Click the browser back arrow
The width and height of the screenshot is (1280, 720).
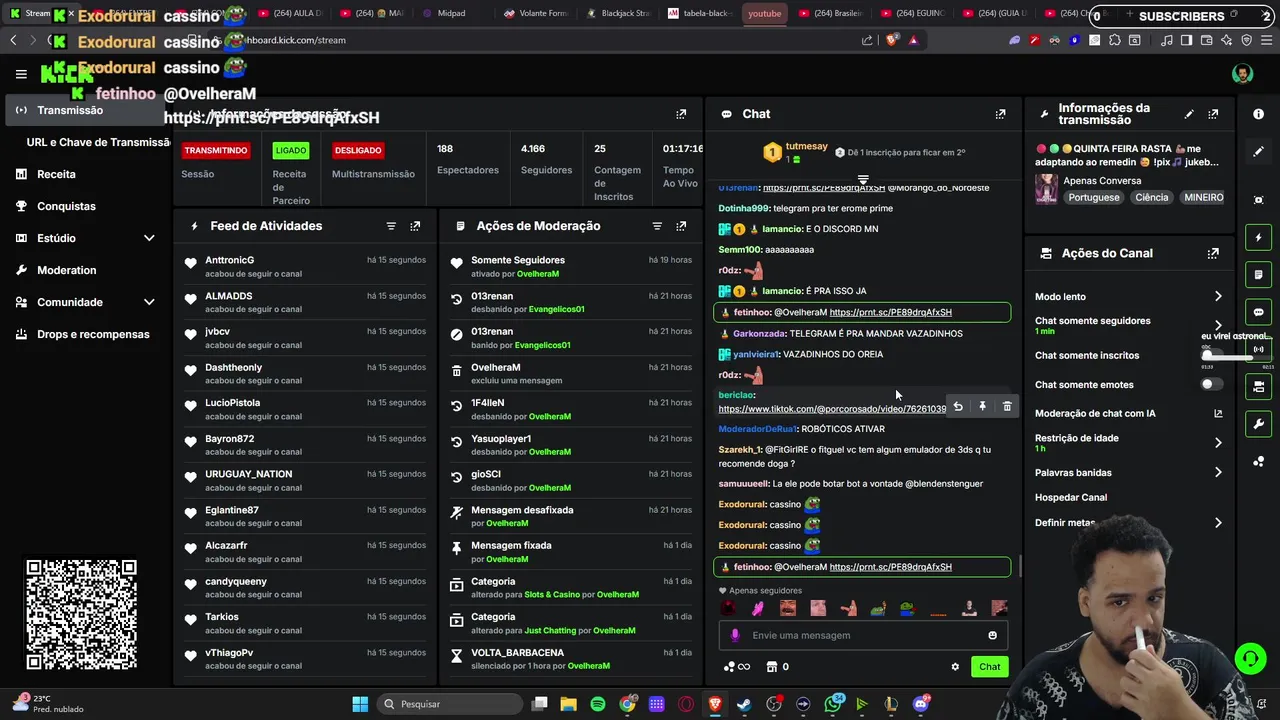coord(13,40)
